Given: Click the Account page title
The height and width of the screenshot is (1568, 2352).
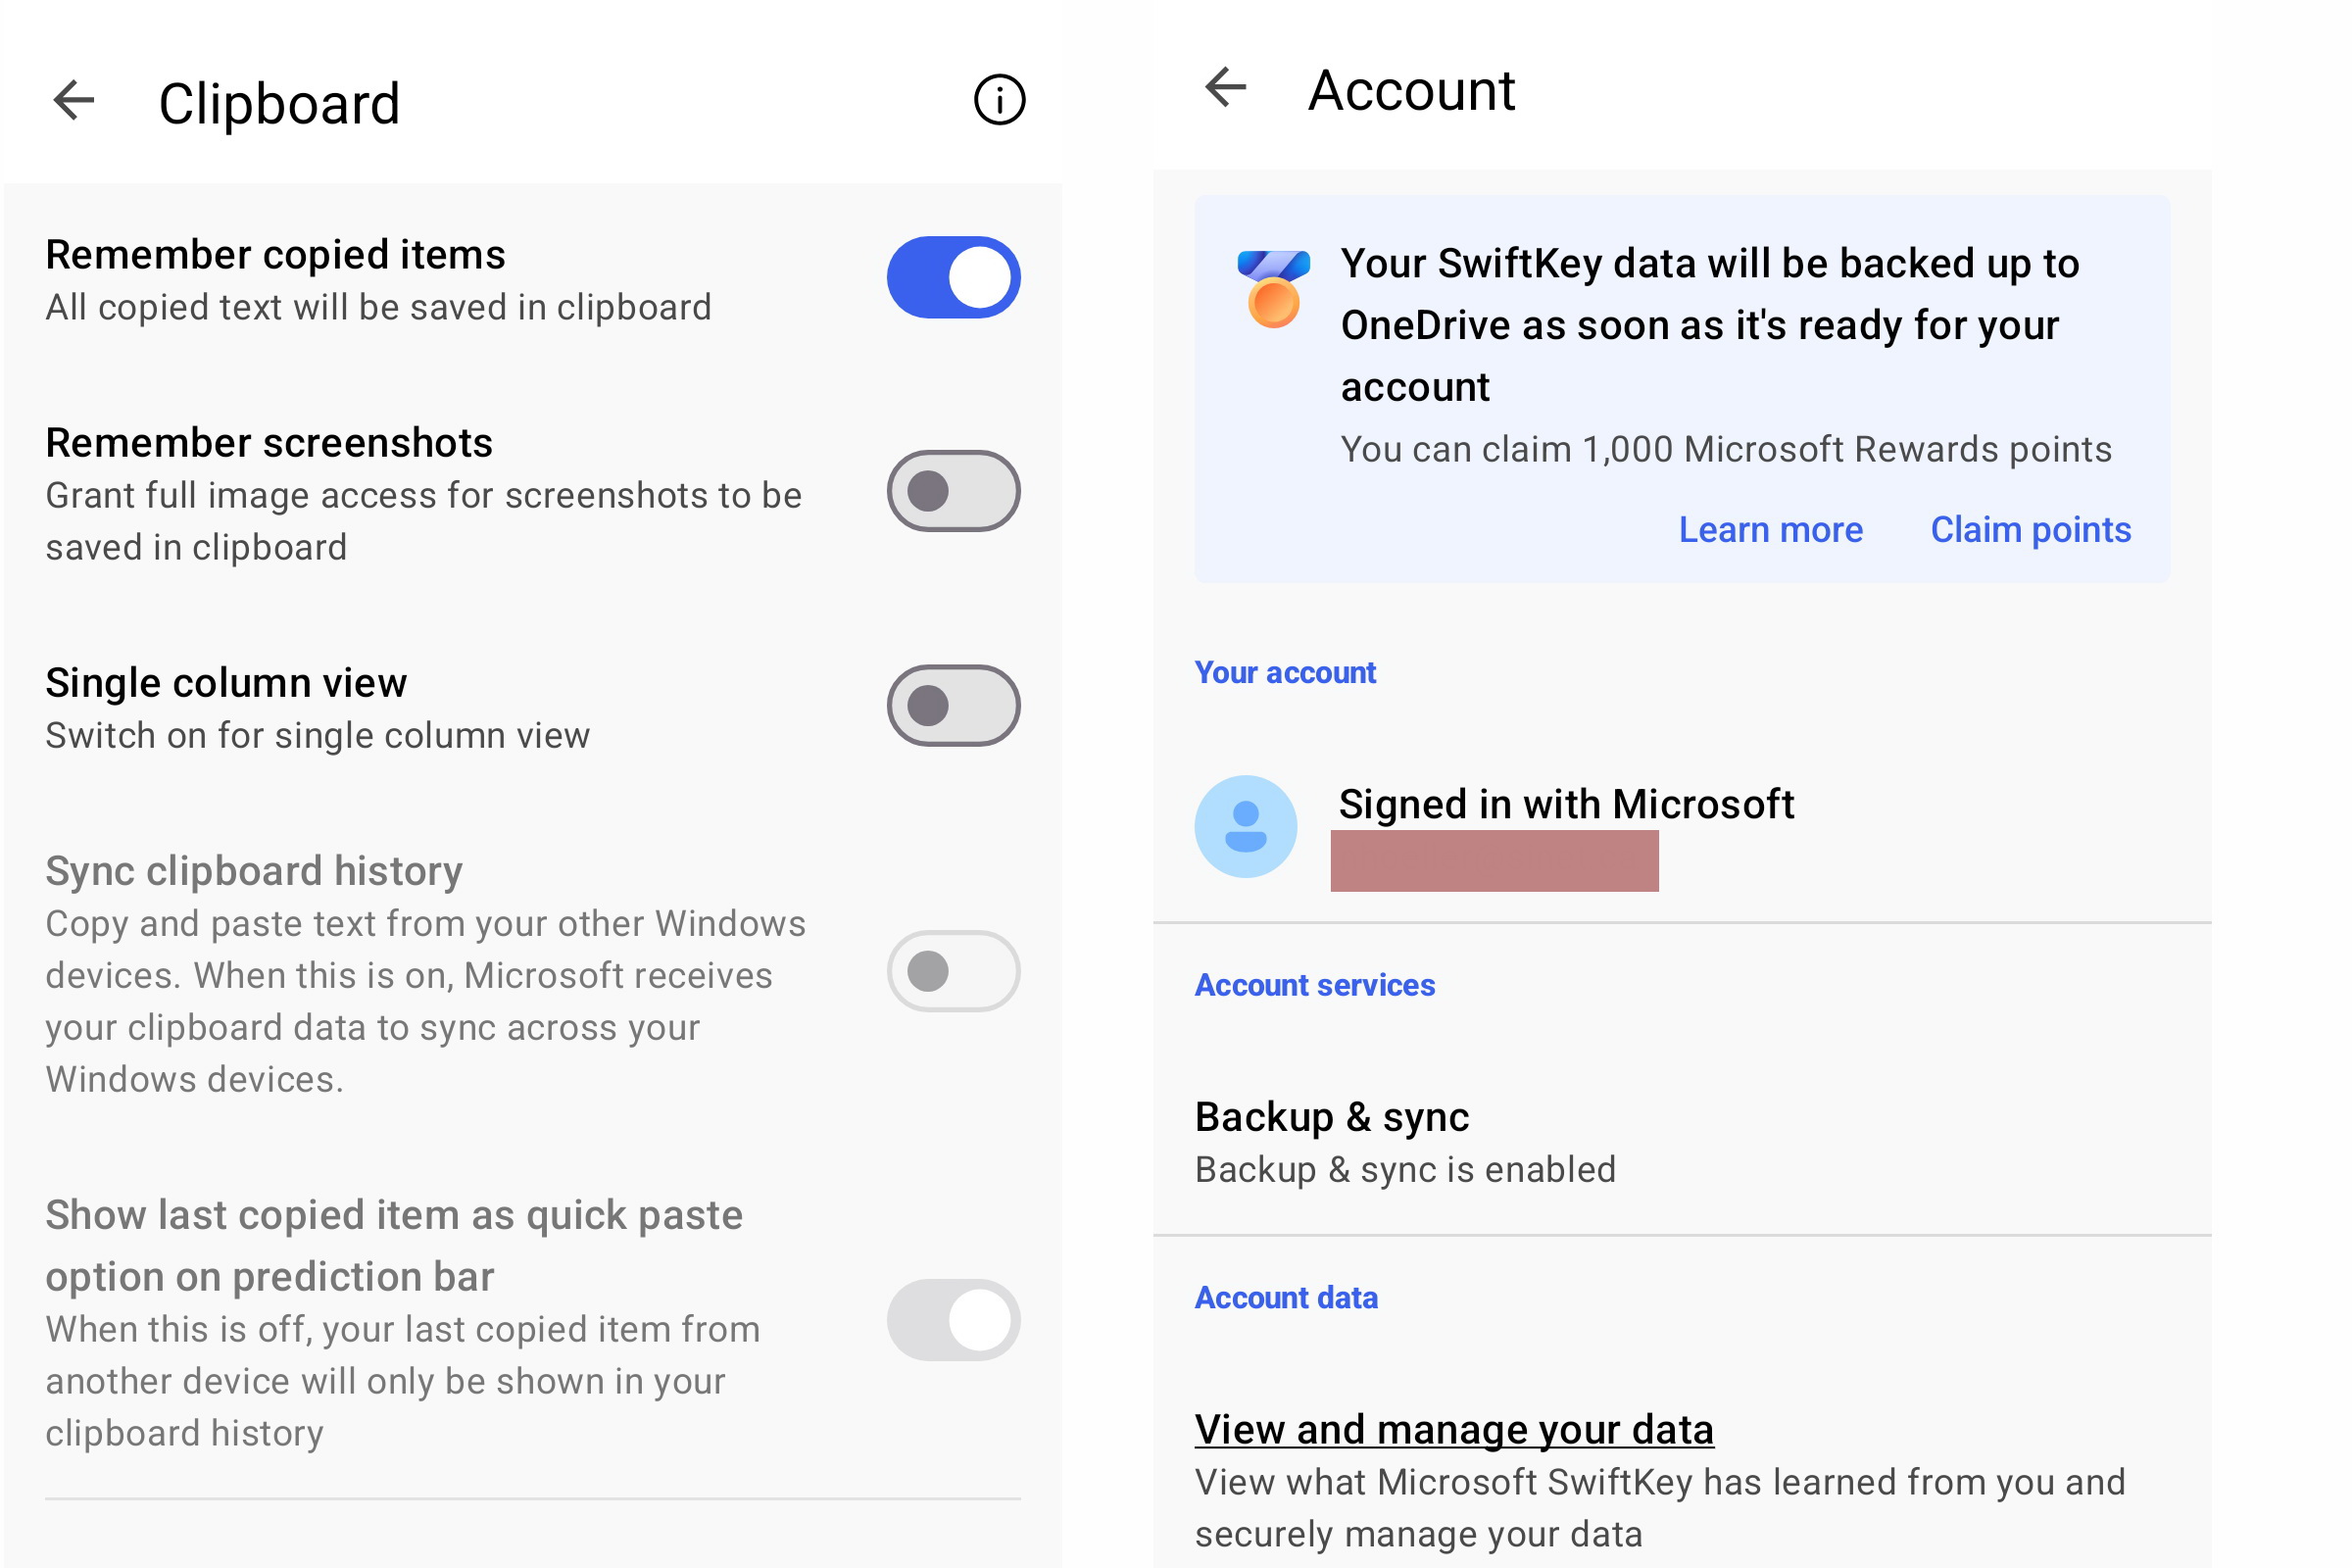Looking at the screenshot, I should pyautogui.click(x=1410, y=90).
